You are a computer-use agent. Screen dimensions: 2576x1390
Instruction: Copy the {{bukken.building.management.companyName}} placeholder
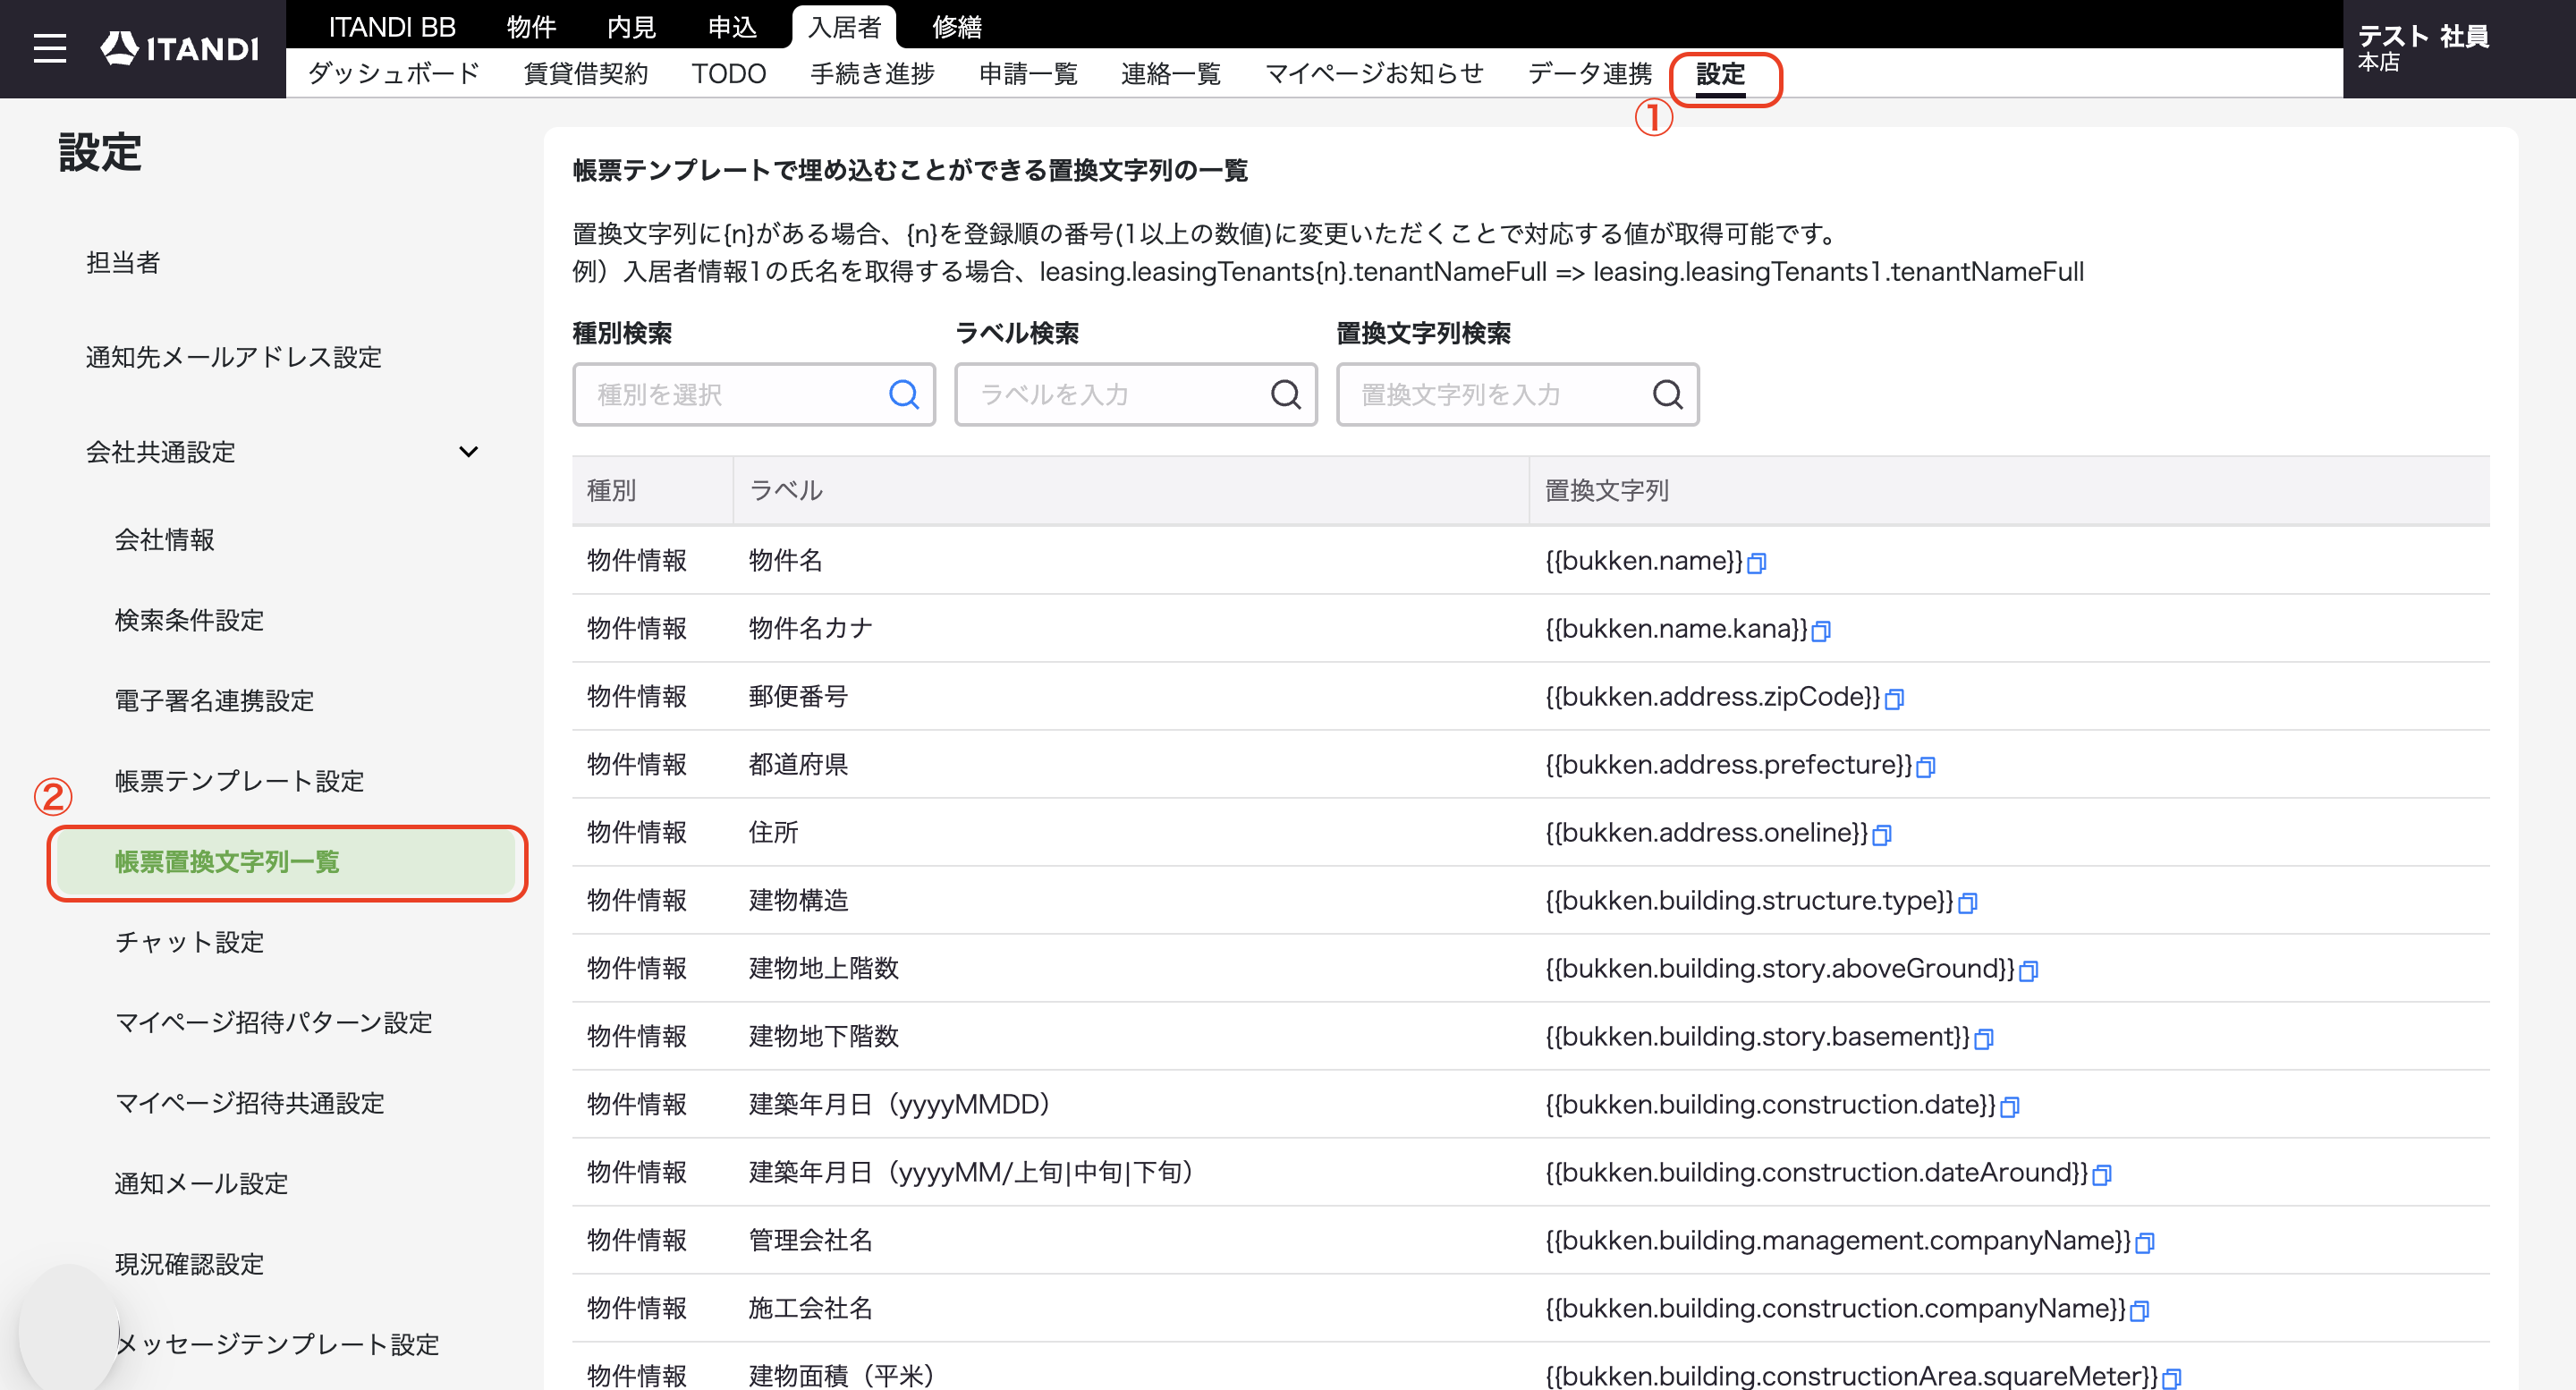click(2145, 1243)
